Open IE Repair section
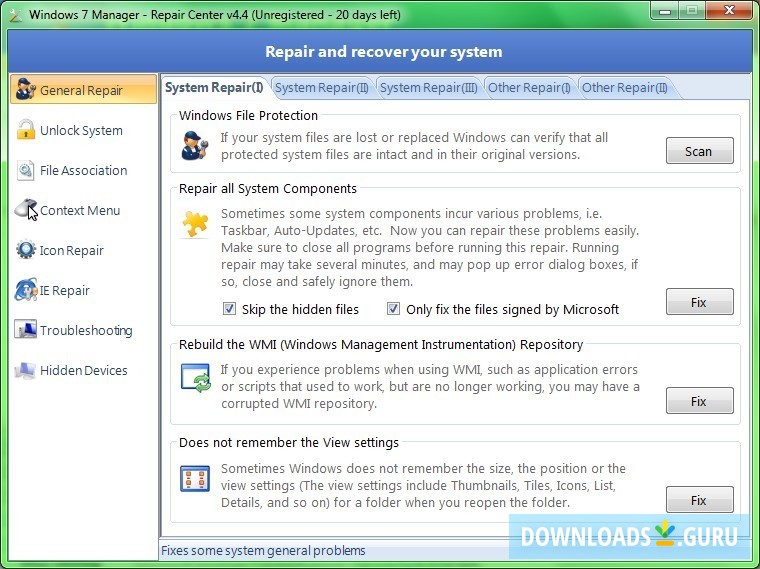Screen dimensions: 760x569 [x=64, y=290]
